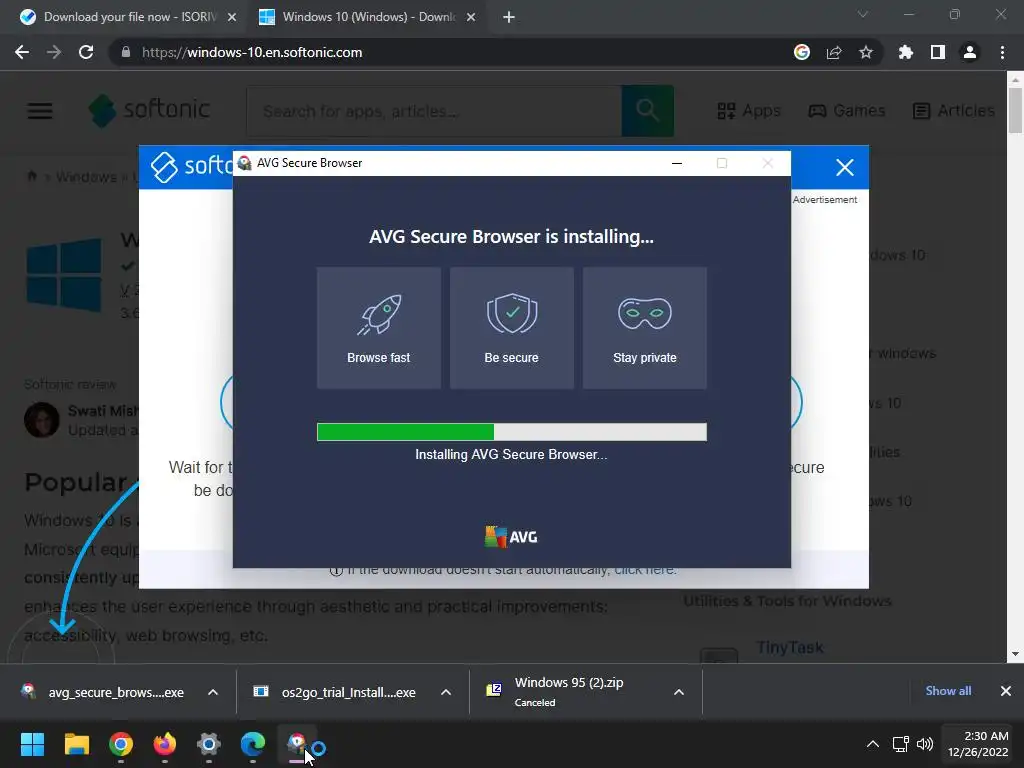Open Apps menu on Softonic

click(x=748, y=110)
